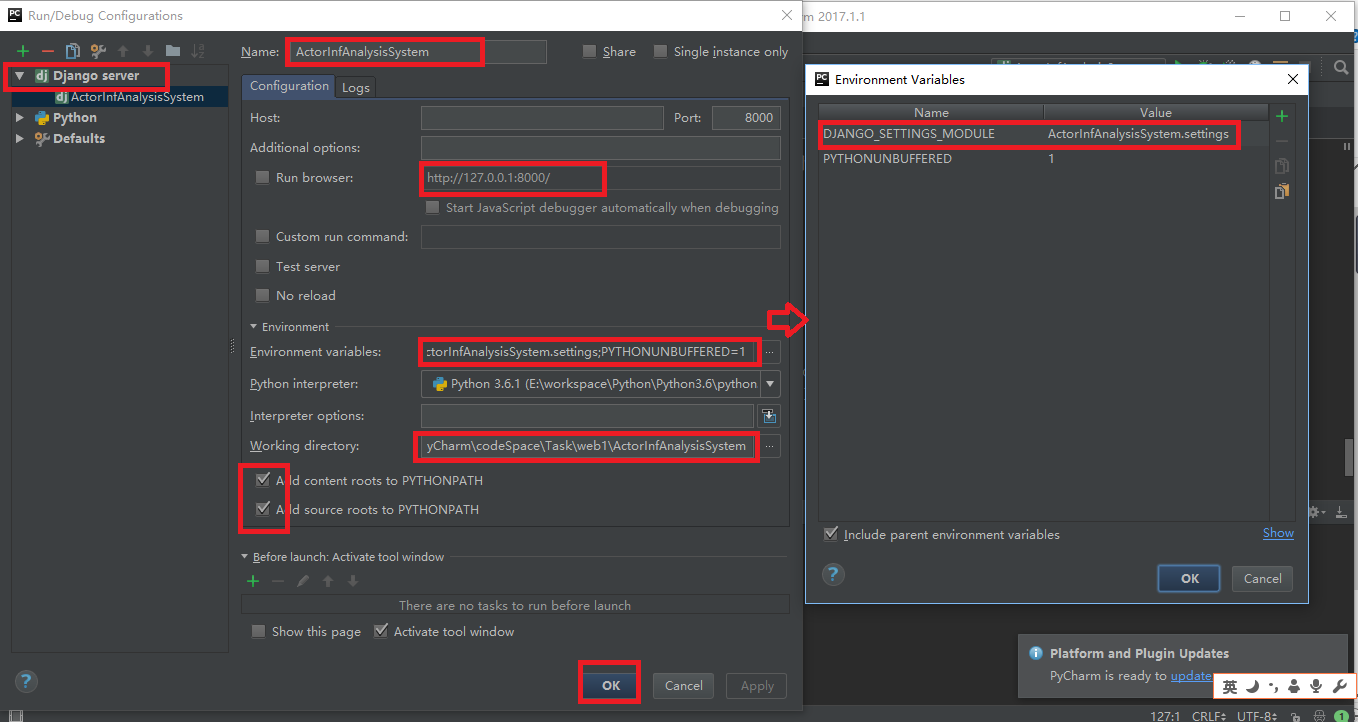Collapse the Before launch section
This screenshot has height=722, width=1358.
point(245,557)
